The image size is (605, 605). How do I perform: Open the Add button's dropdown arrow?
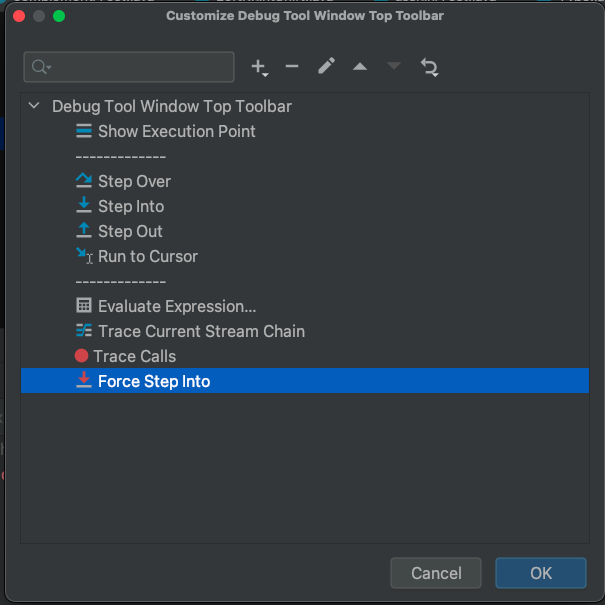point(265,74)
